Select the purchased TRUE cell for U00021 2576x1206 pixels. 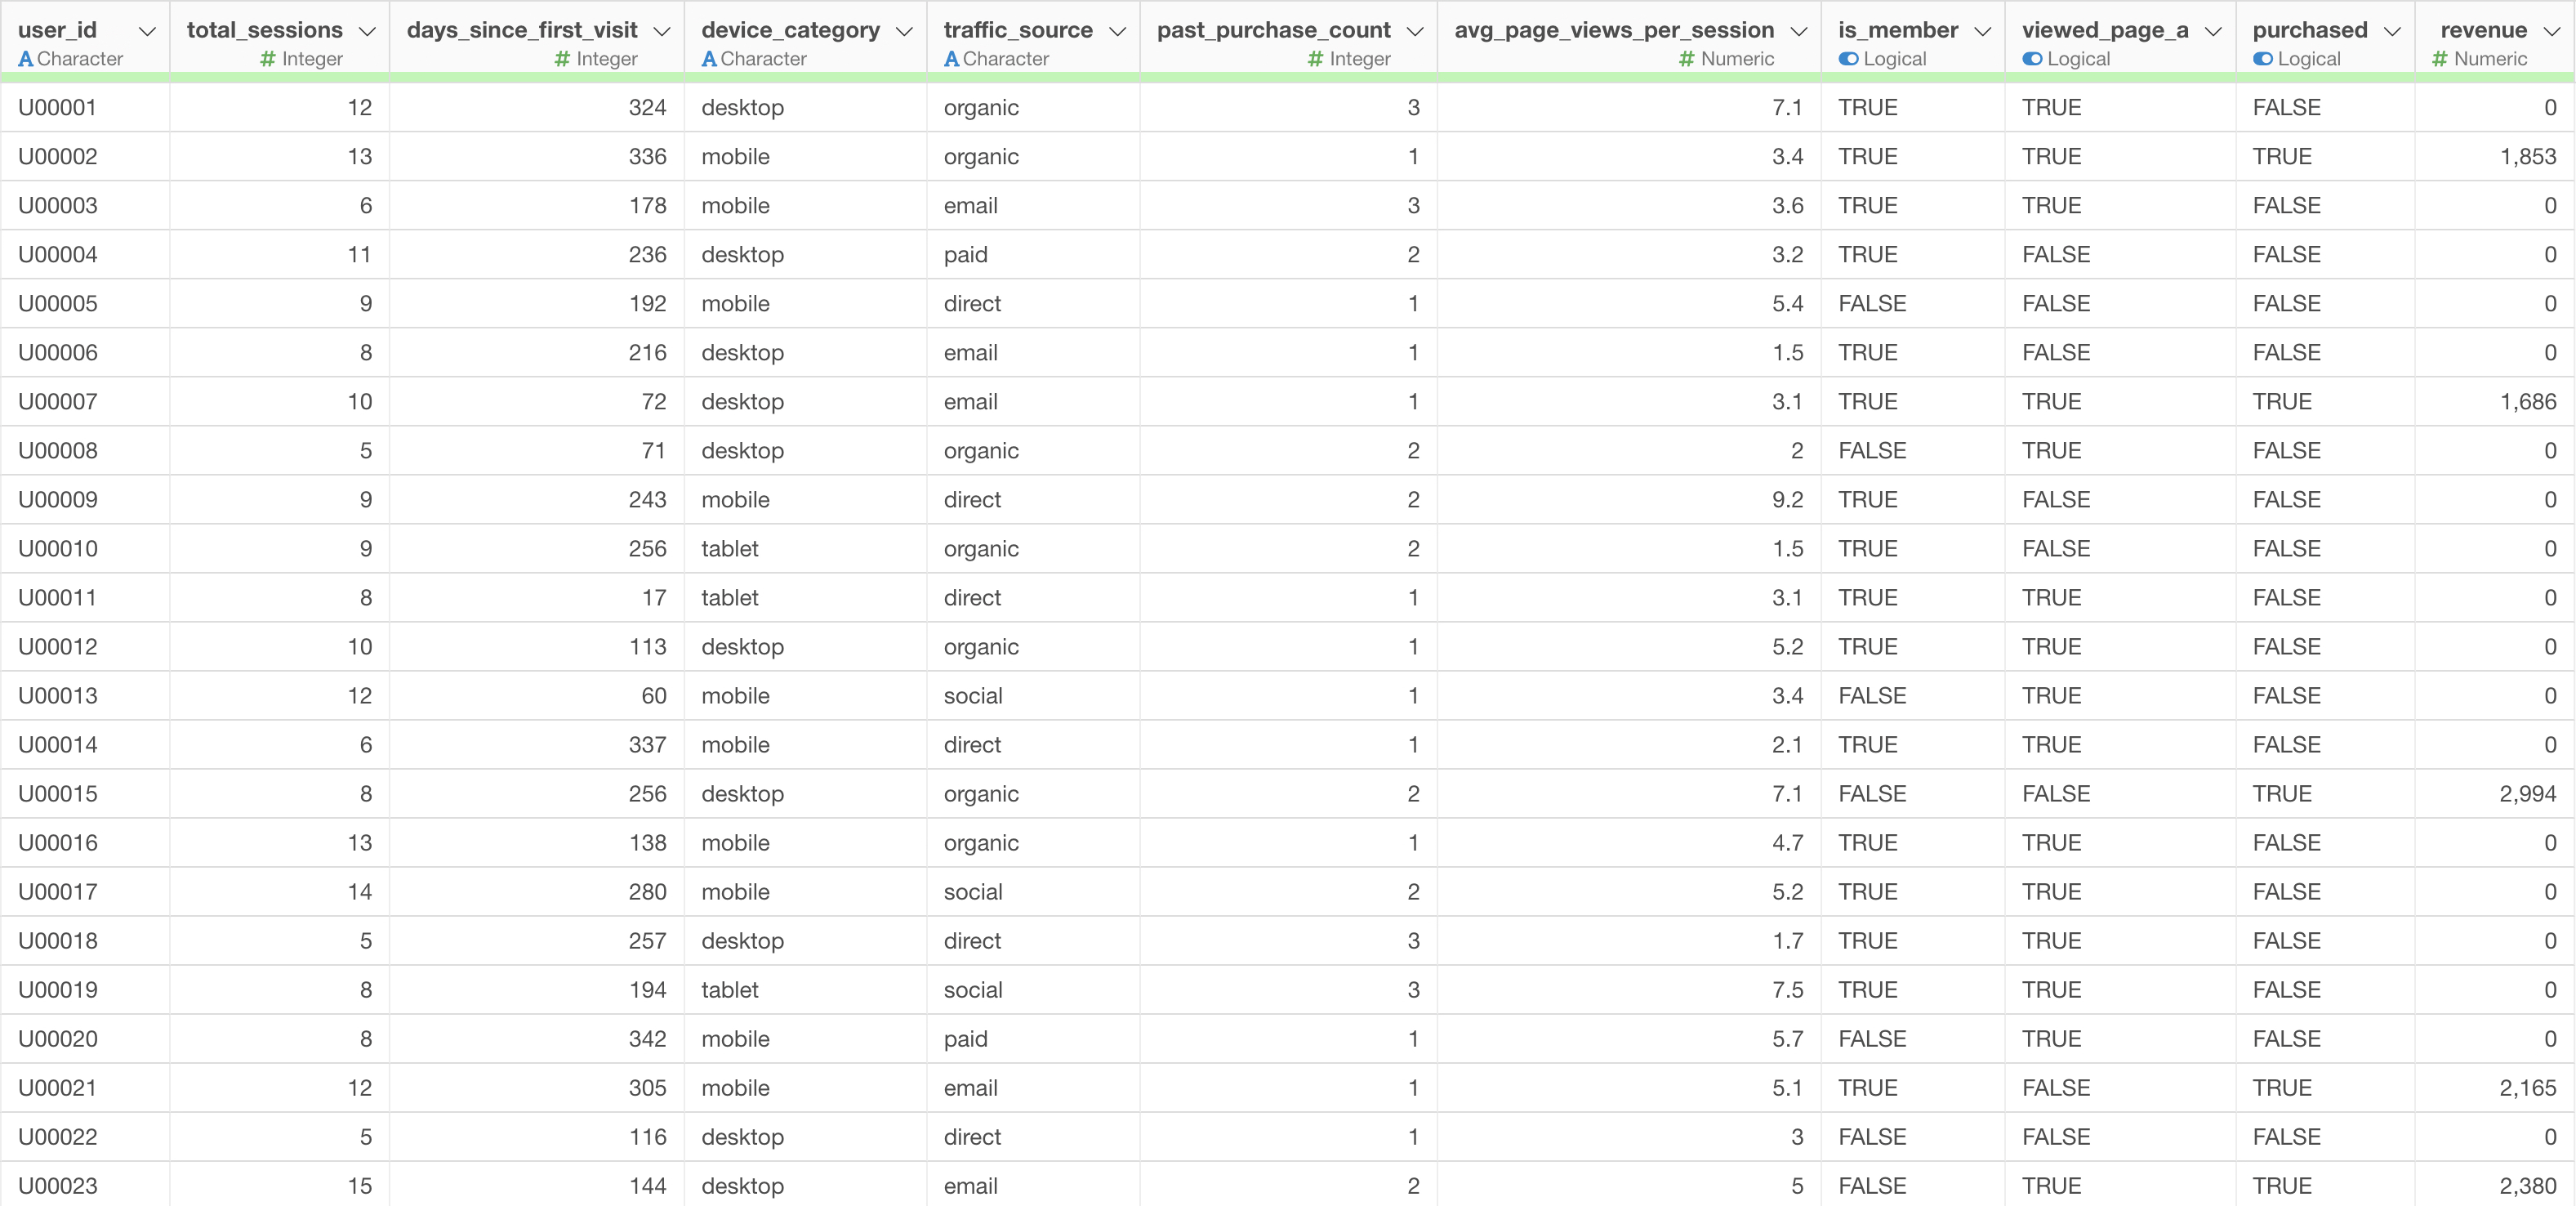click(x=2282, y=1088)
